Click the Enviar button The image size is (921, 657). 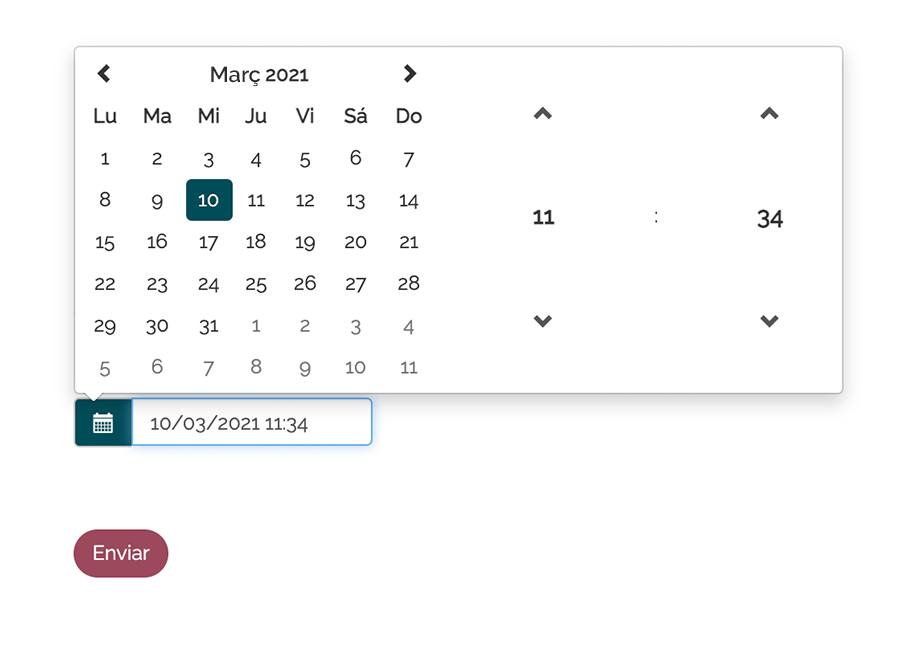pos(121,553)
